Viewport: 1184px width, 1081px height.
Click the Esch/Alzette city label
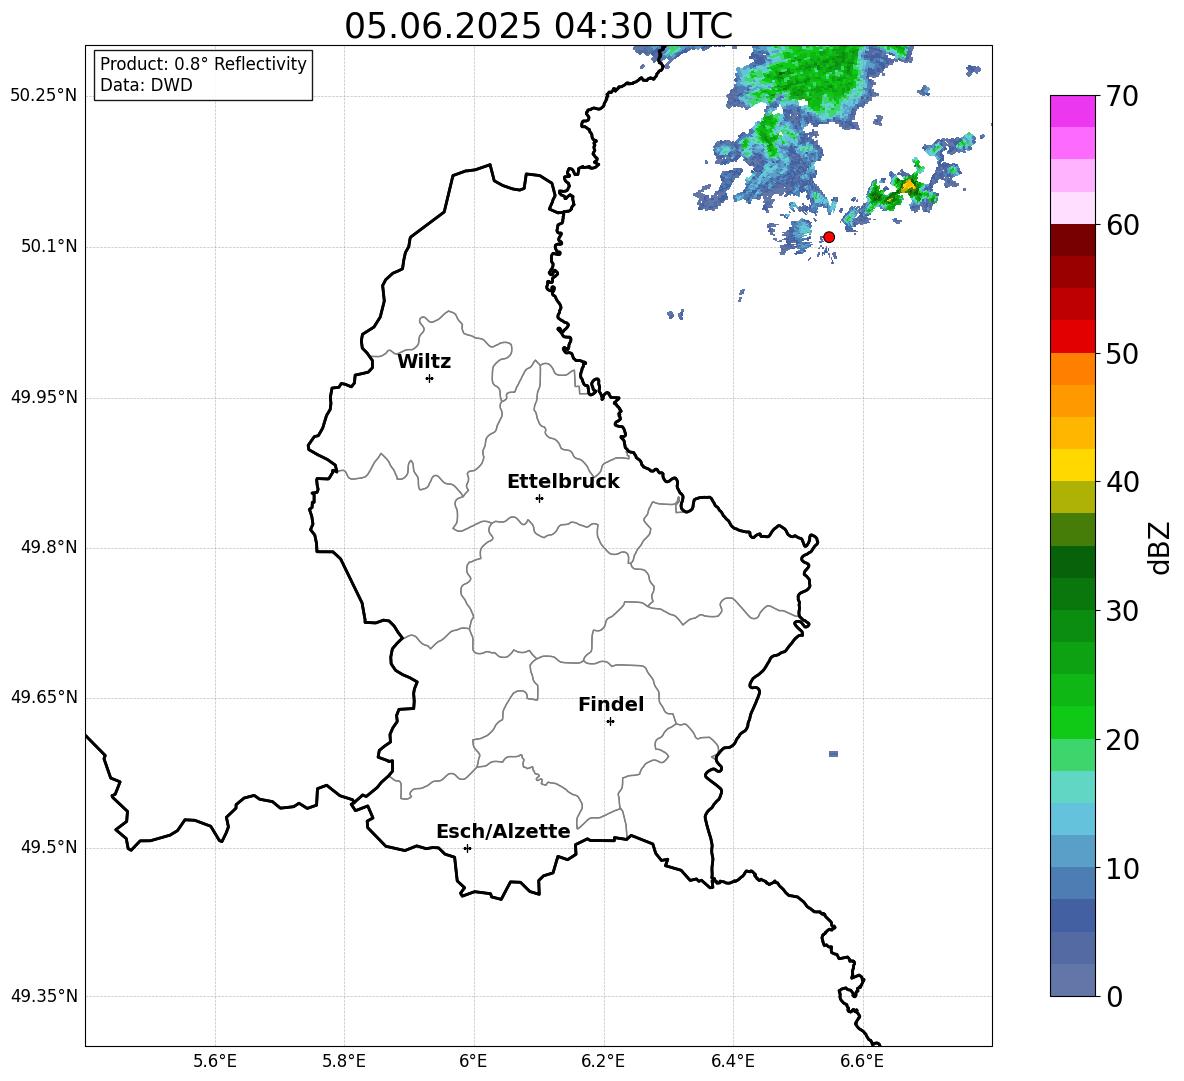click(x=503, y=831)
